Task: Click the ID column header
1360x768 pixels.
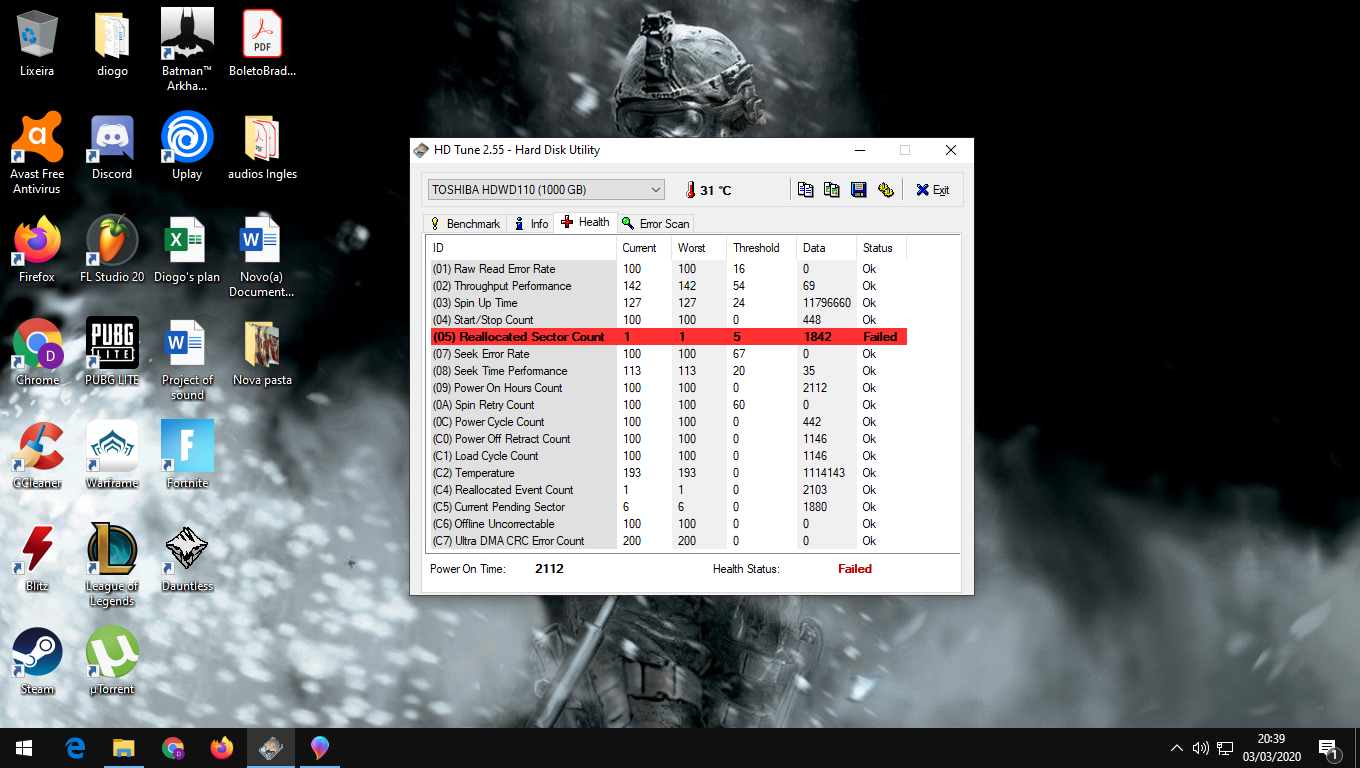Action: click(522, 248)
